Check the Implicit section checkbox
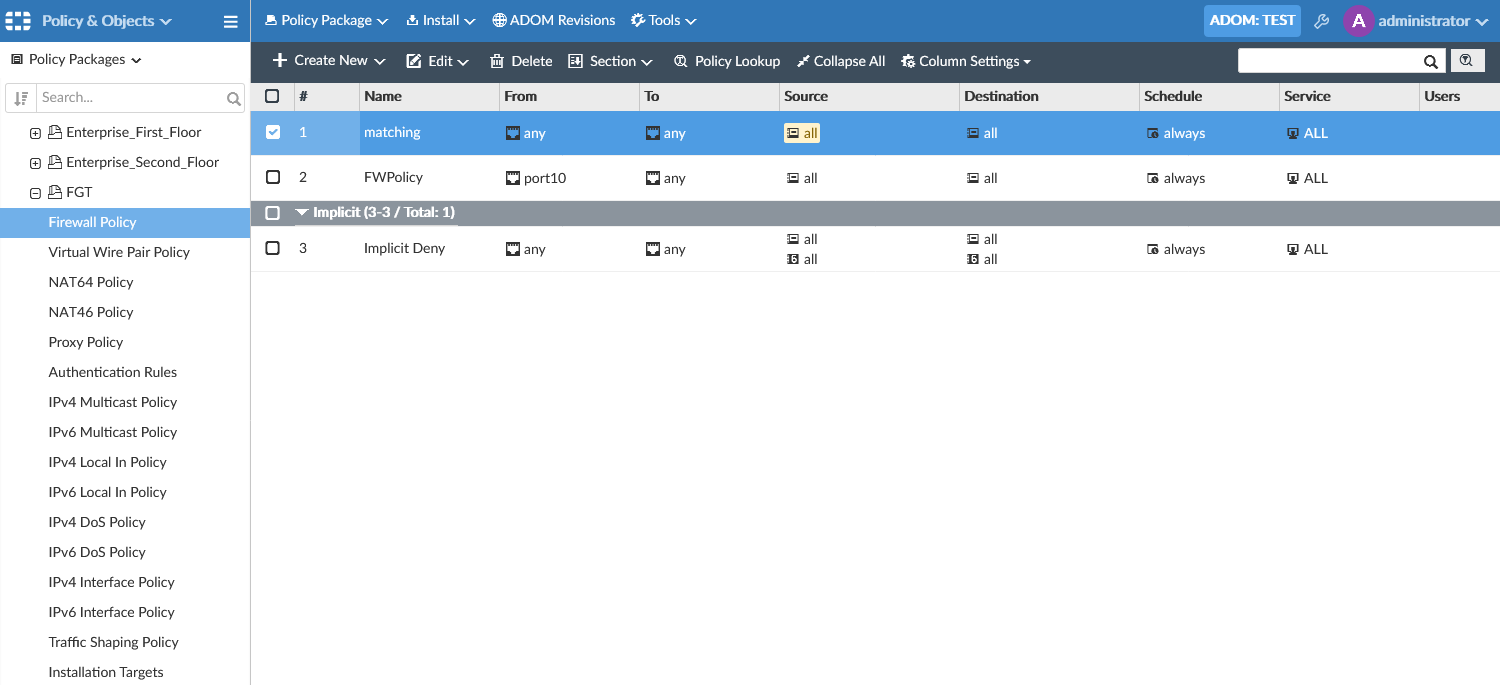The image size is (1500, 685). tap(273, 213)
